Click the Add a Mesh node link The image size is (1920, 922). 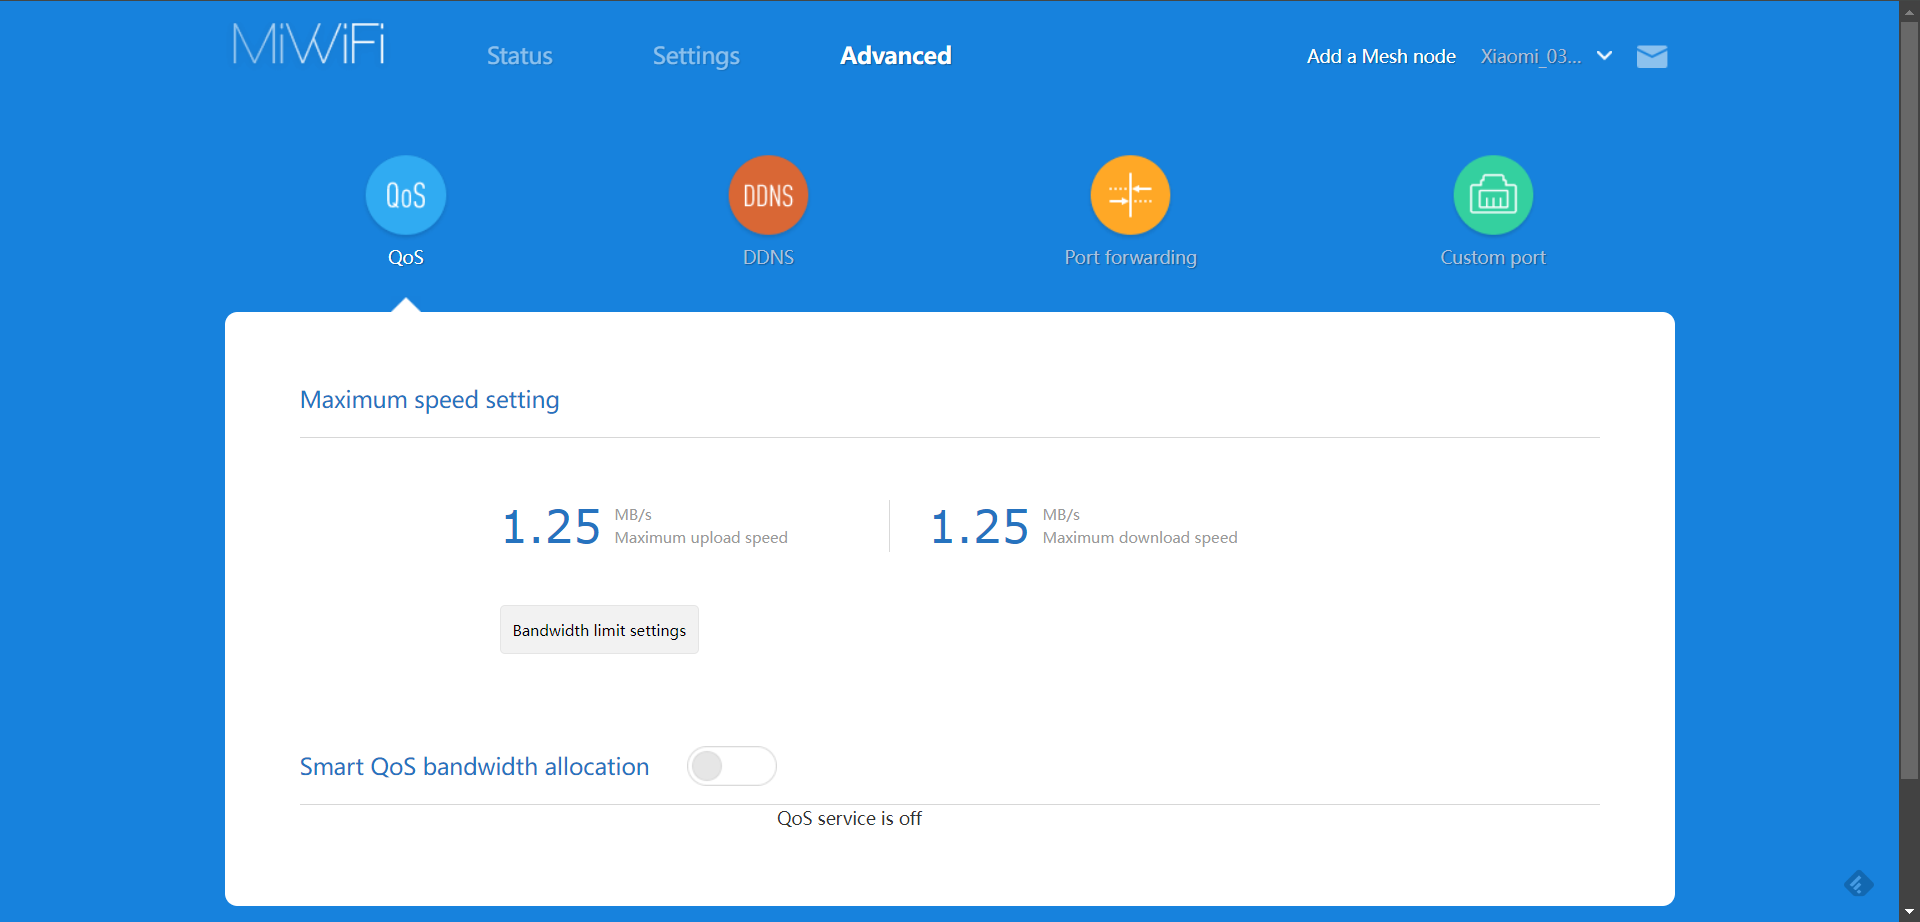coord(1380,57)
